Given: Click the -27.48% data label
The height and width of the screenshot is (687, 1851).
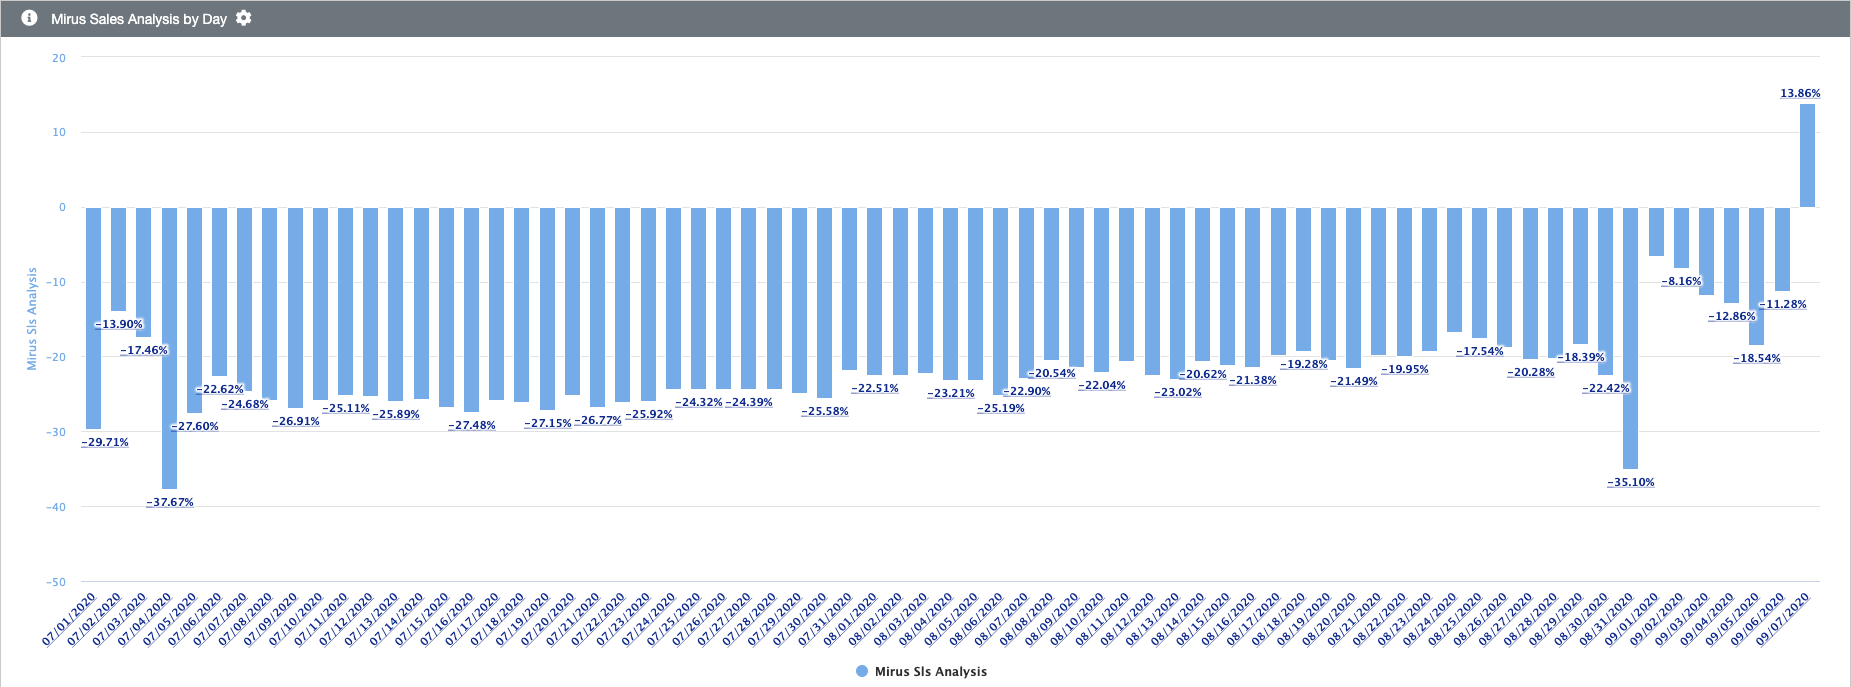Looking at the screenshot, I should pos(472,425).
